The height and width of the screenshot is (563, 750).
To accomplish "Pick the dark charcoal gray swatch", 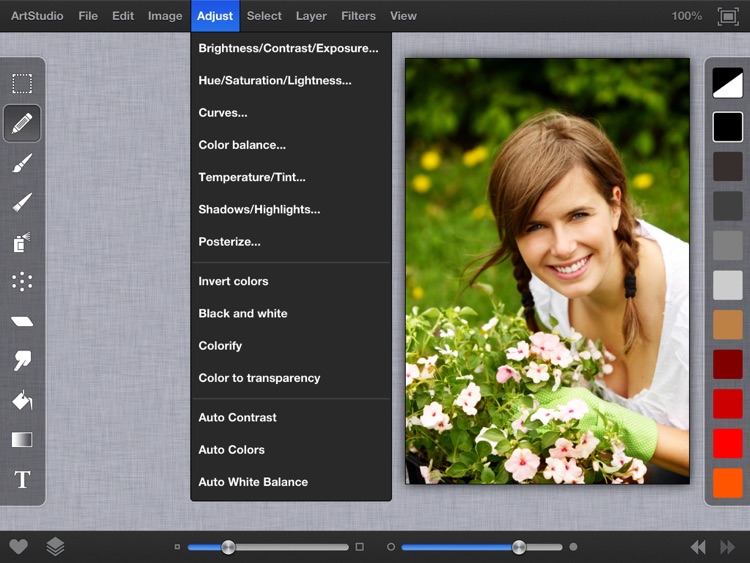I will click(x=728, y=206).
